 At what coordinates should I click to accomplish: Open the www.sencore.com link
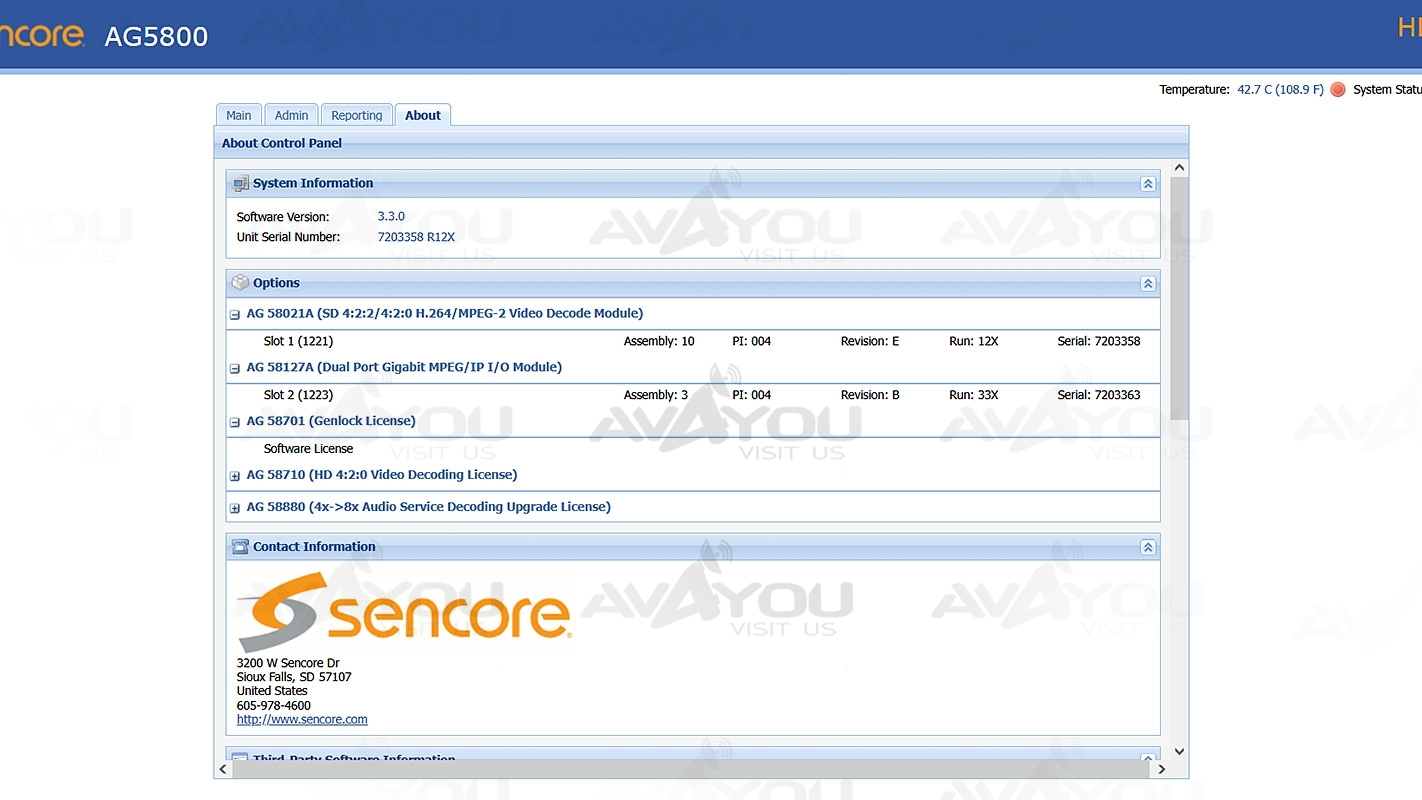302,719
